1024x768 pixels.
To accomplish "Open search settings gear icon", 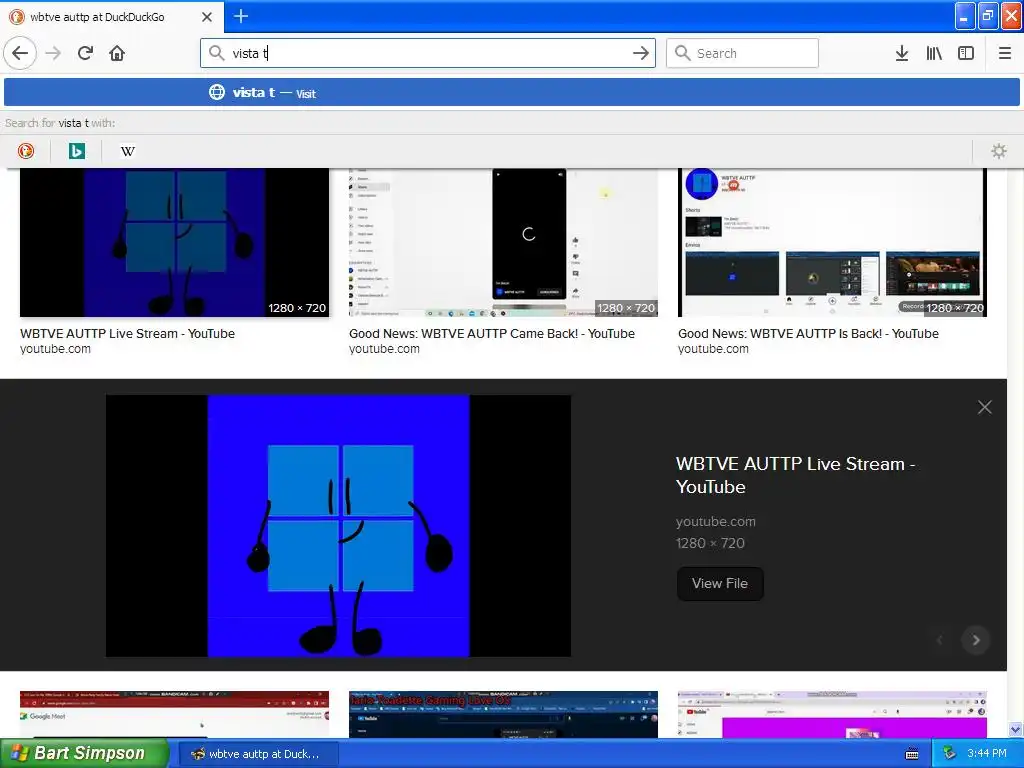I will coord(999,151).
